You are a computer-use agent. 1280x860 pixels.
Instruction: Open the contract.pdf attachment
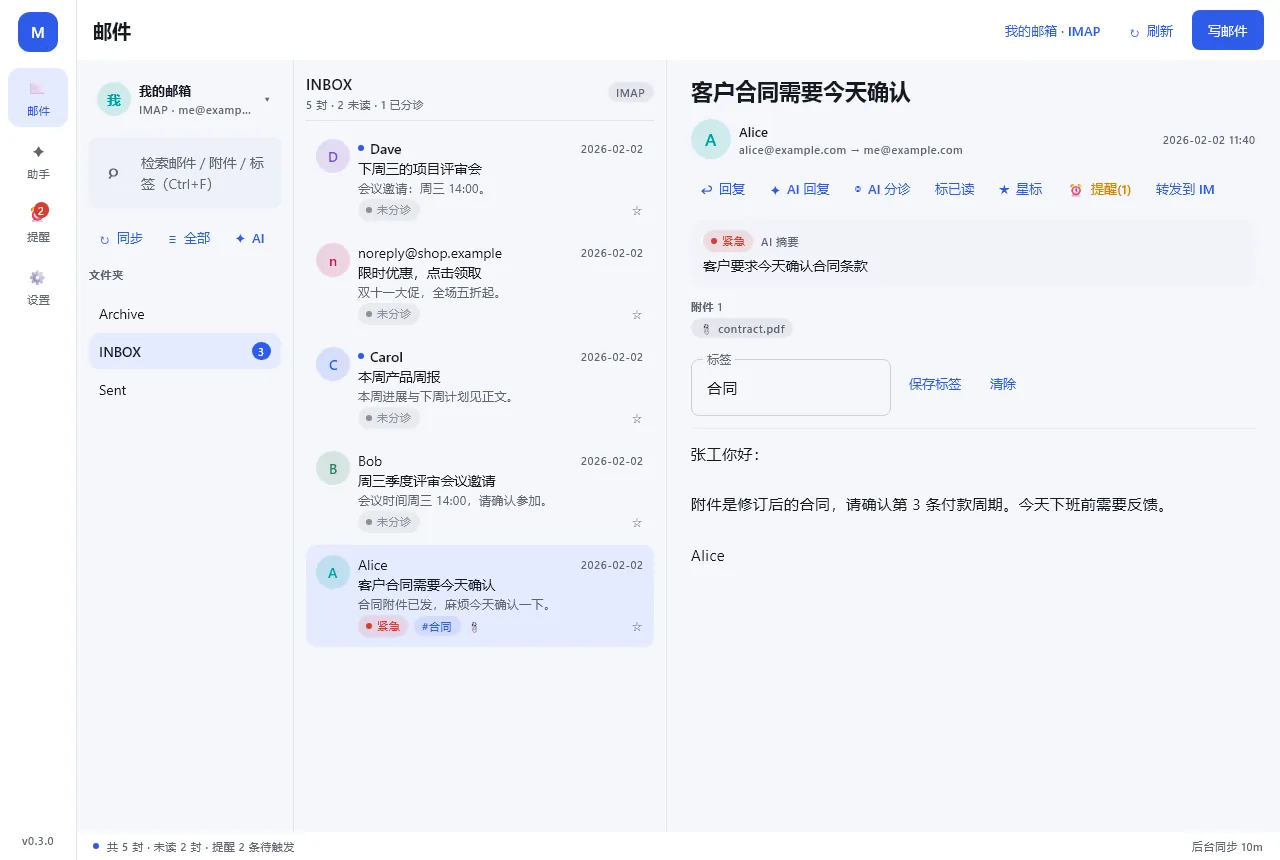(x=742, y=329)
